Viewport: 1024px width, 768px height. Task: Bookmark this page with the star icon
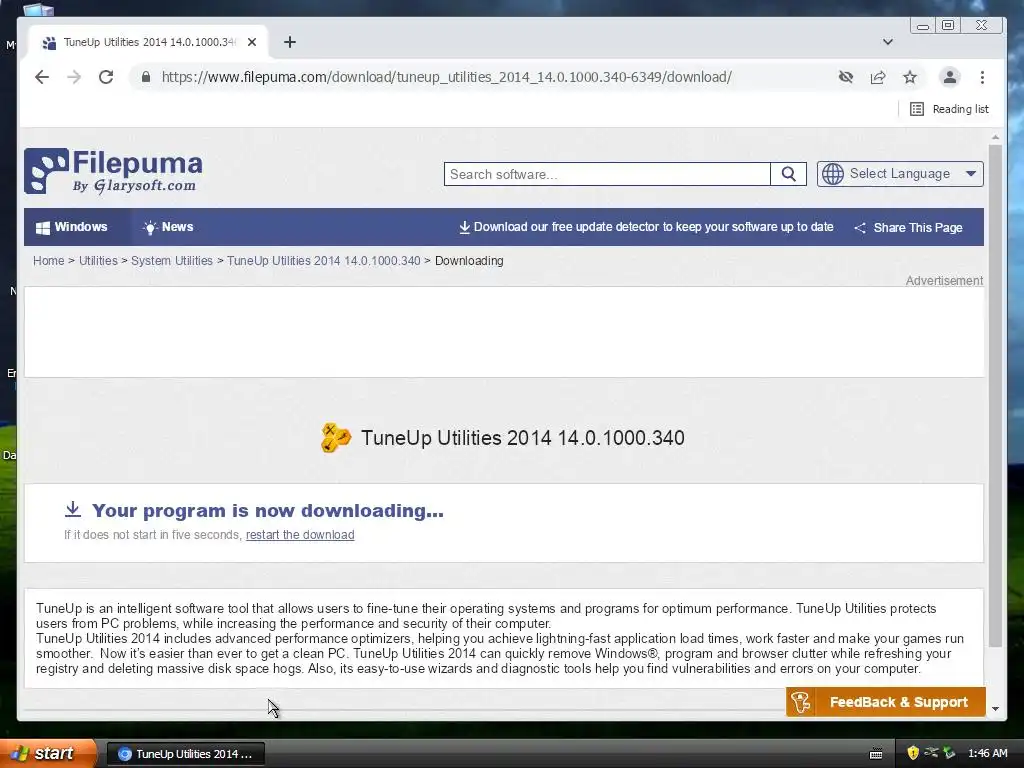(x=910, y=77)
